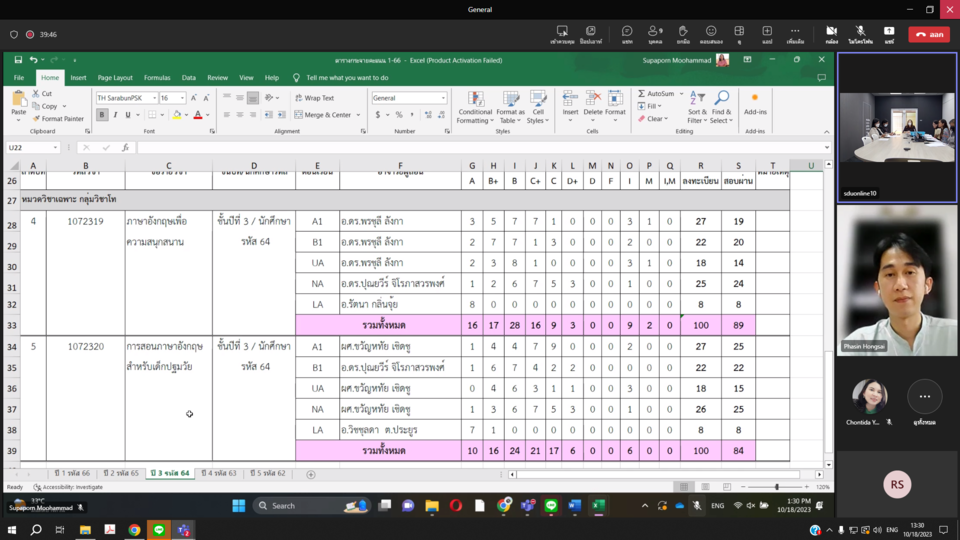Viewport: 960px width, 540px height.
Task: Toggle align text left
Action: tap(227, 115)
